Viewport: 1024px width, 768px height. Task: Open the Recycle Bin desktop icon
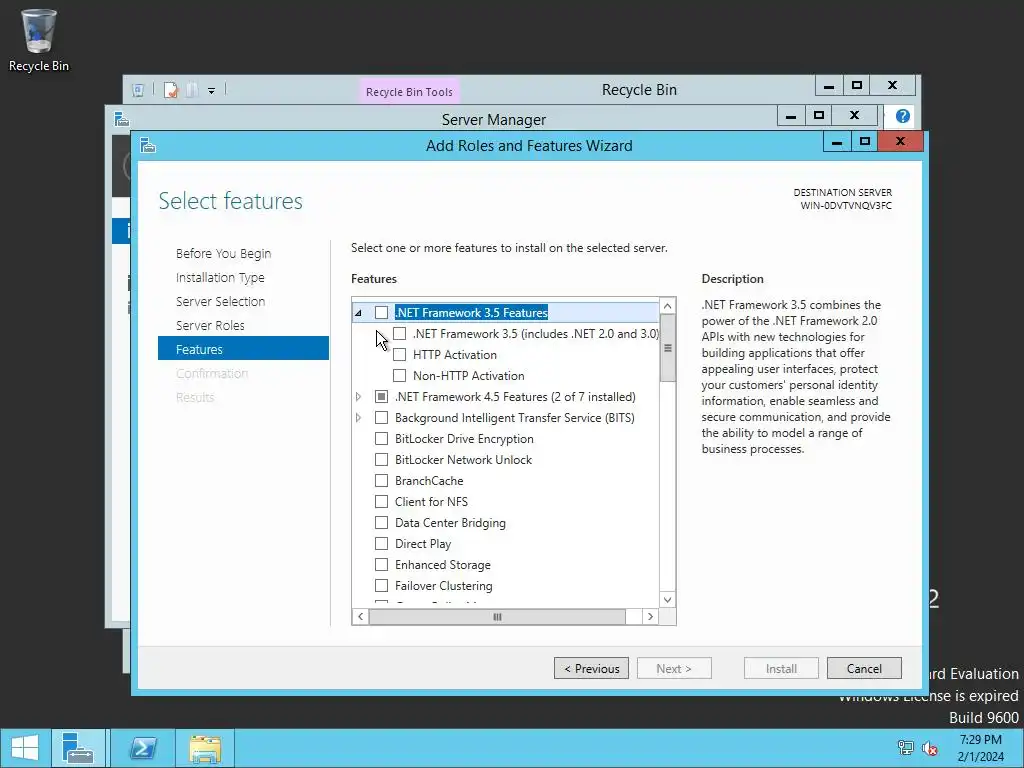[39, 40]
